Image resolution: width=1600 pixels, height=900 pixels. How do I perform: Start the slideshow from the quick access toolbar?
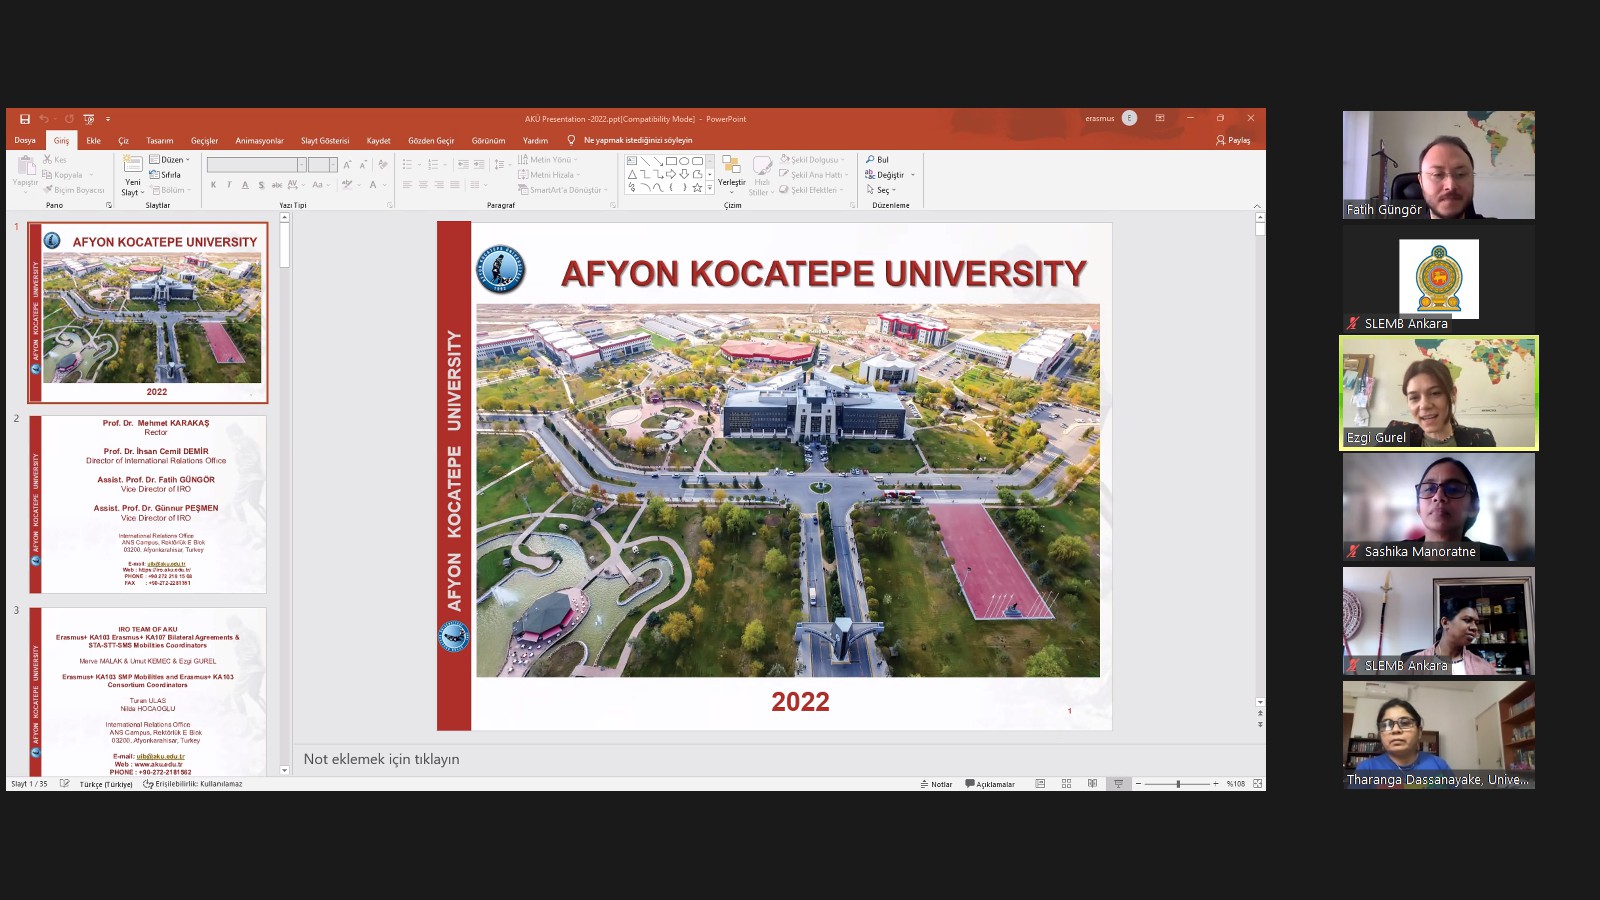89,119
